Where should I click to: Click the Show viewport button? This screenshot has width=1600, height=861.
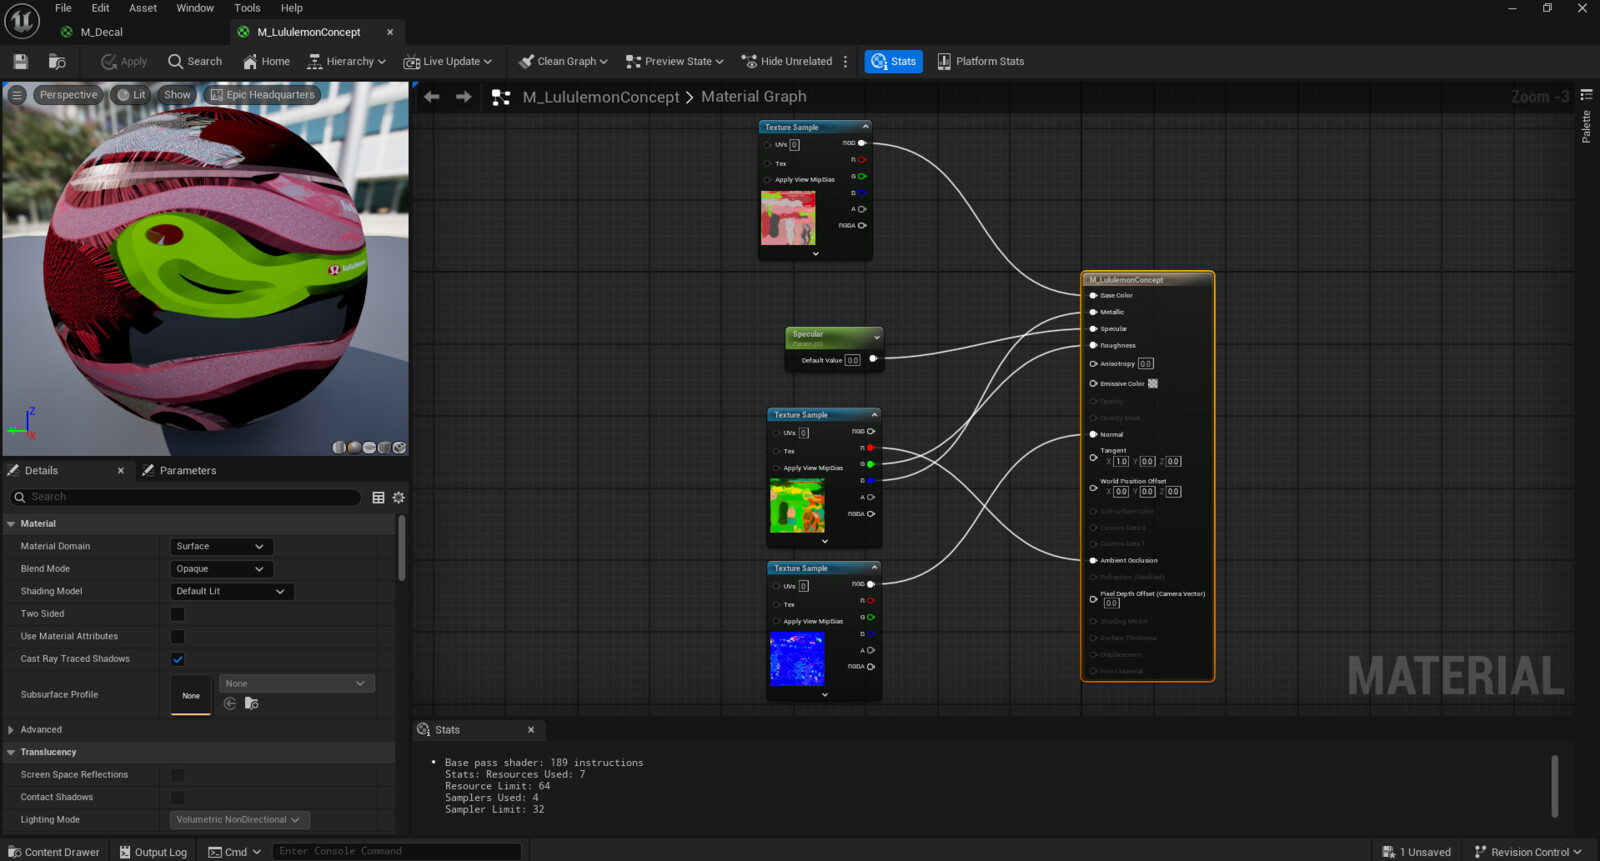point(177,95)
